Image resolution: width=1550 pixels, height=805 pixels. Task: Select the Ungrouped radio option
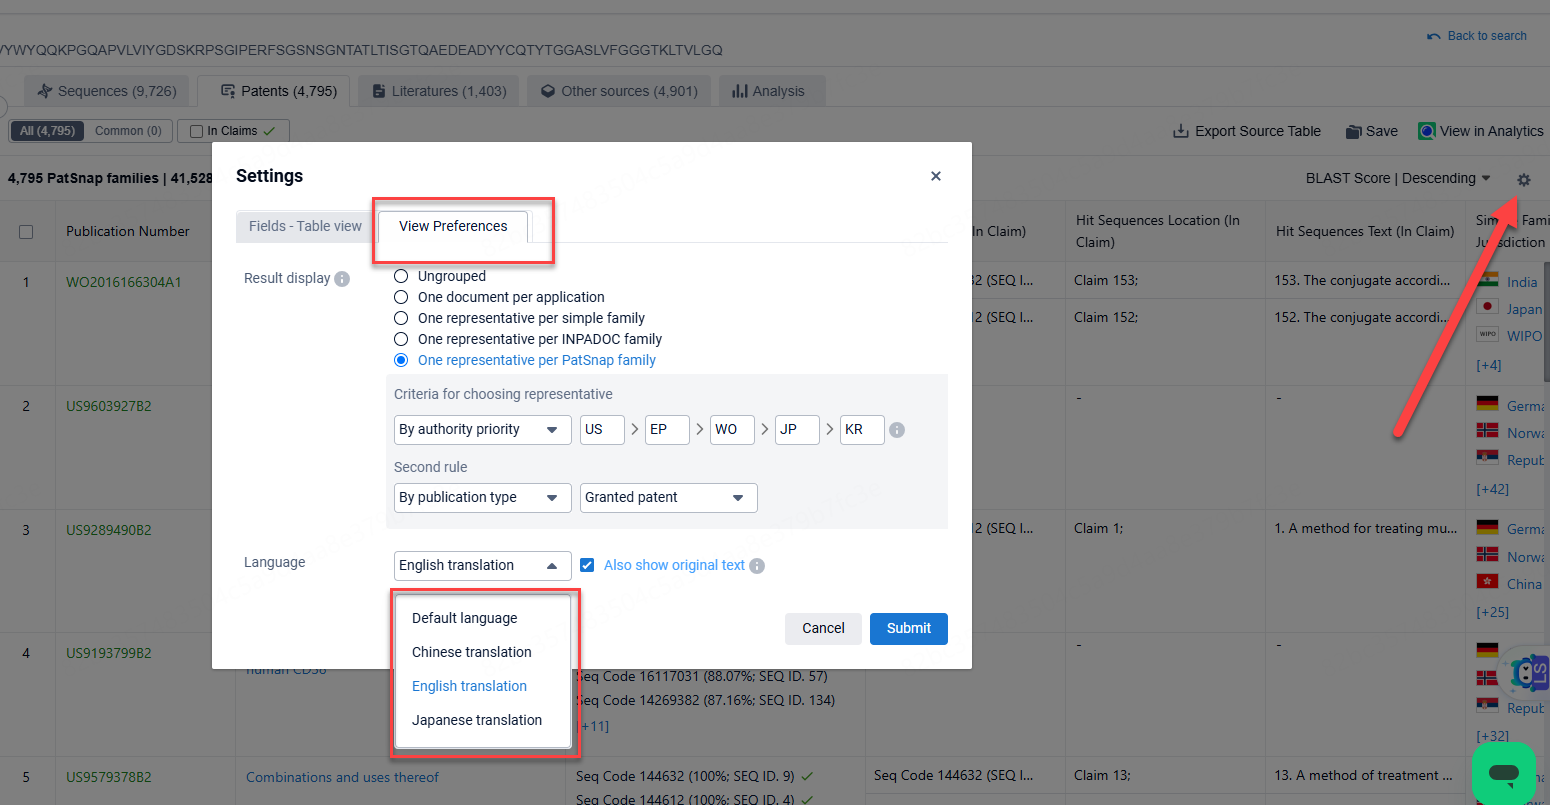pyautogui.click(x=401, y=276)
